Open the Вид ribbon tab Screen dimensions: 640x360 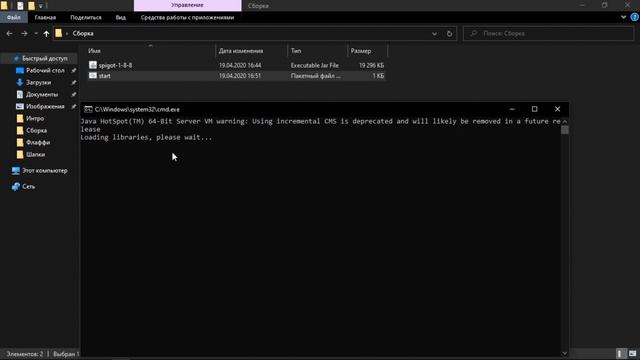(120, 18)
